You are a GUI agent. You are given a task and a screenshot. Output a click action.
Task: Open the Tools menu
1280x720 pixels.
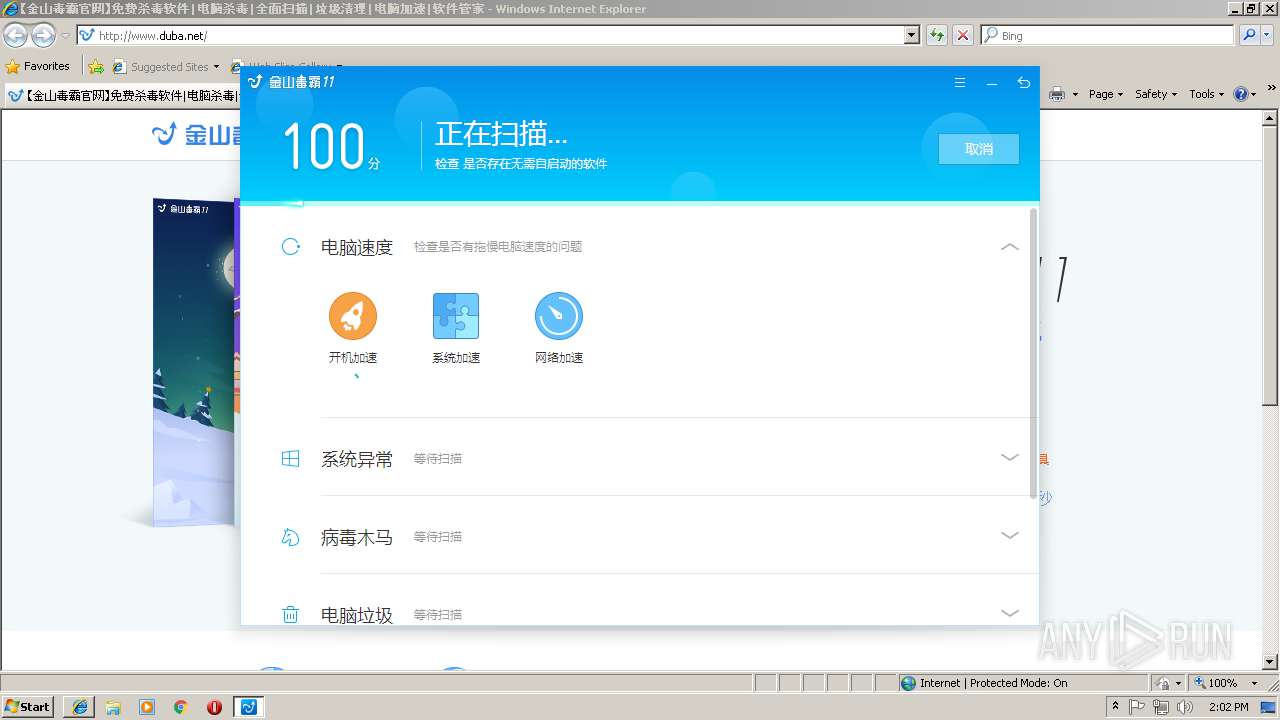point(1206,94)
